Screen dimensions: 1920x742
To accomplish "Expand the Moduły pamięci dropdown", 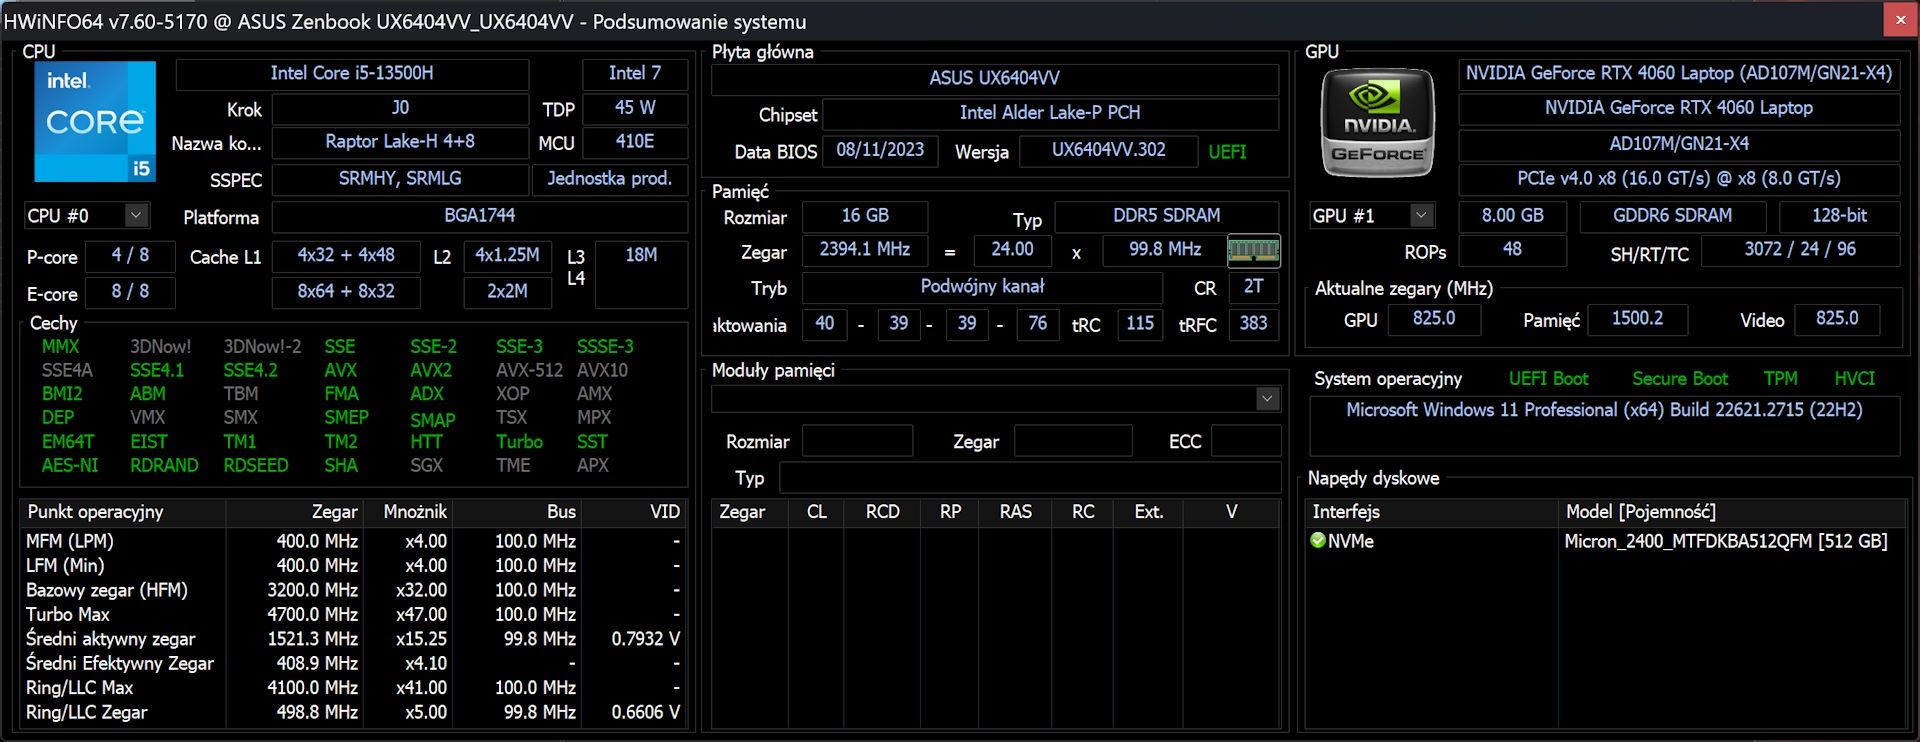I will (1267, 399).
